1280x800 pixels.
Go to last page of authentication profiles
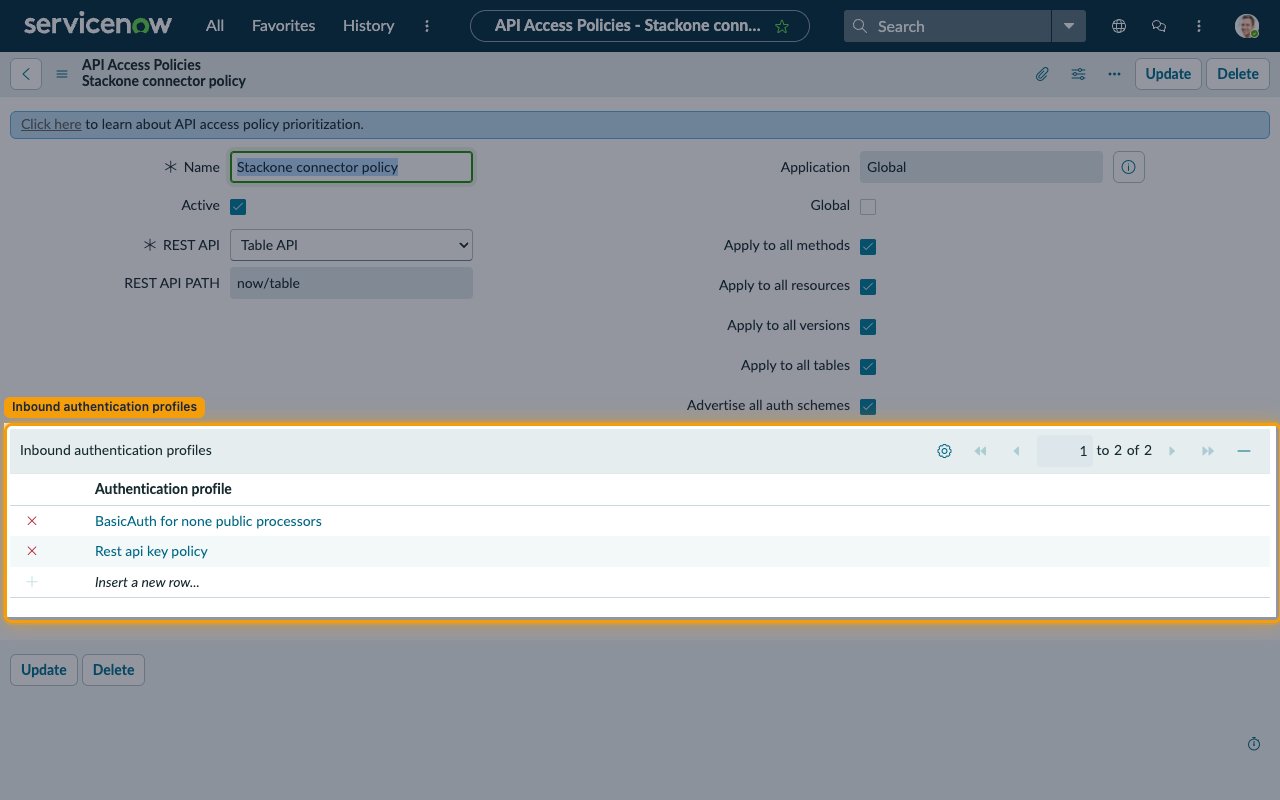coord(1208,451)
